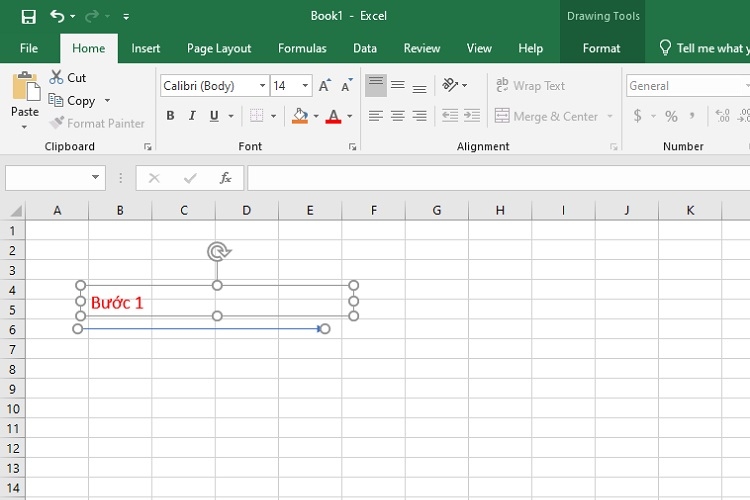Apply Percent Style format
This screenshot has height=500, width=750.
point(671,116)
